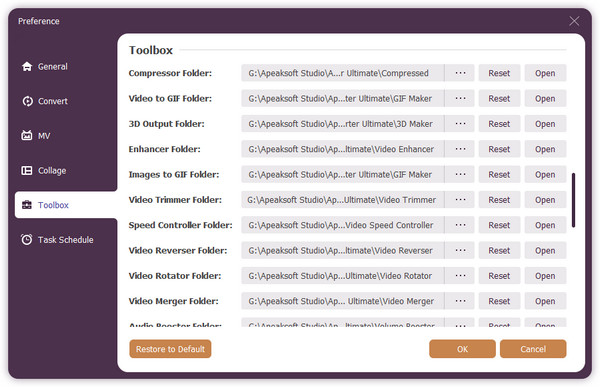This screenshot has height=387, width=600.
Task: Open the Compressor Folder location
Action: pos(545,73)
